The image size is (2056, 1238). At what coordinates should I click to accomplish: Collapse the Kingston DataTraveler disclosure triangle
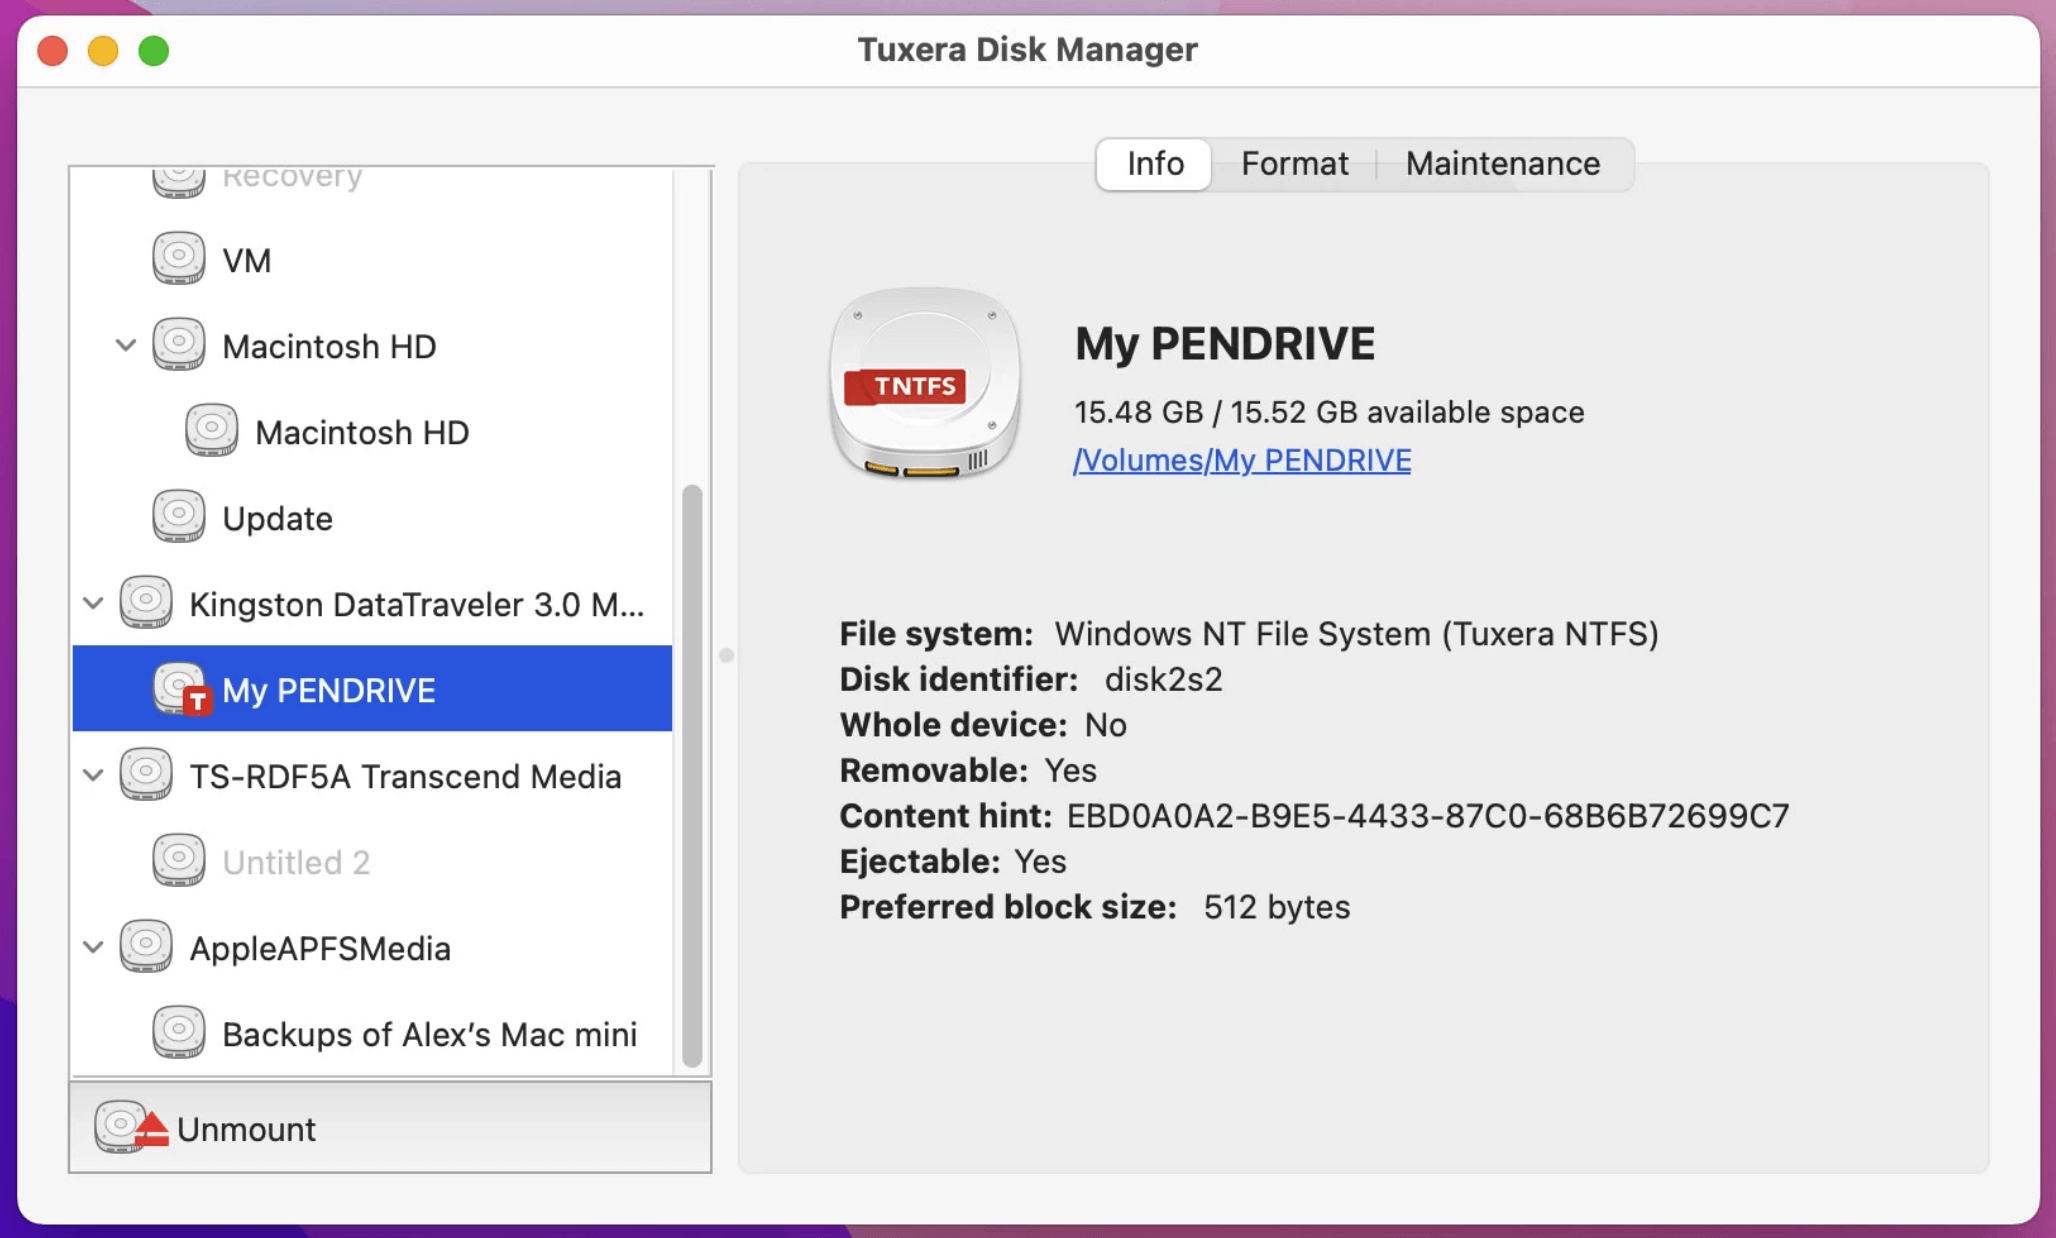click(92, 601)
